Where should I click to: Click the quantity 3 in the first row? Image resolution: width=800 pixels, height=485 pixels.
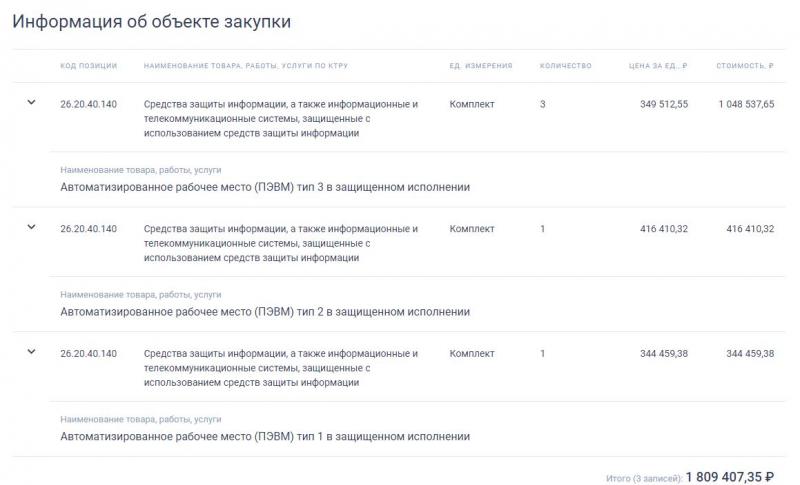tap(542, 104)
